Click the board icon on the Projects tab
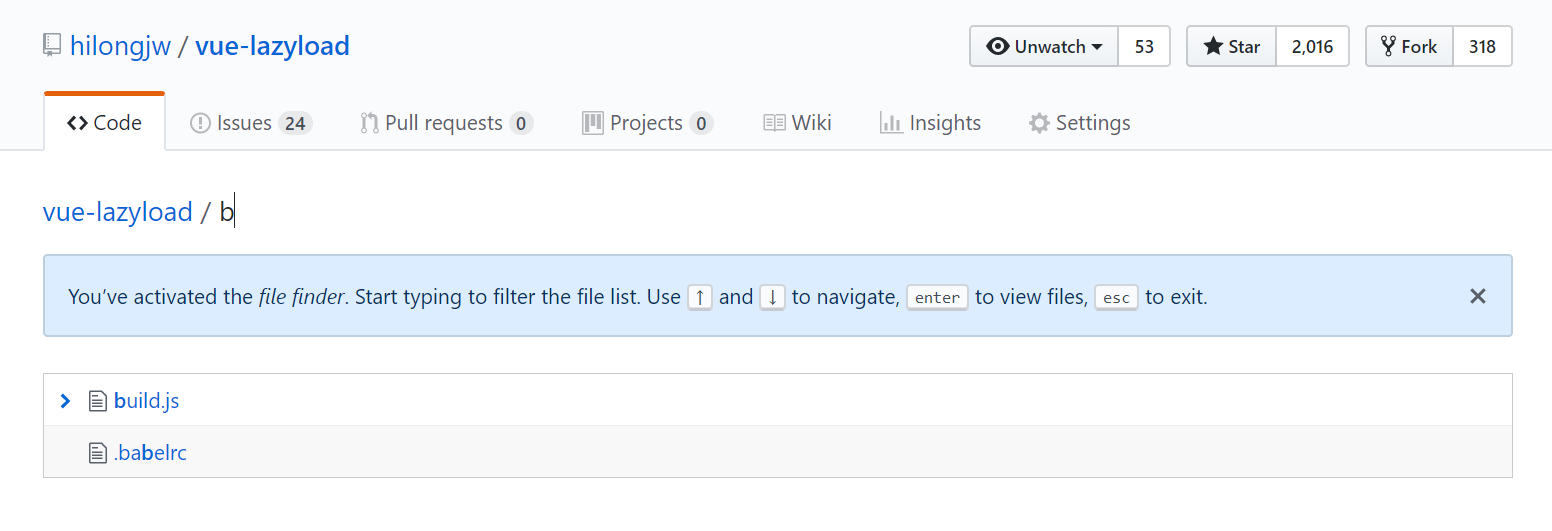The width and height of the screenshot is (1552, 531). pos(593,123)
